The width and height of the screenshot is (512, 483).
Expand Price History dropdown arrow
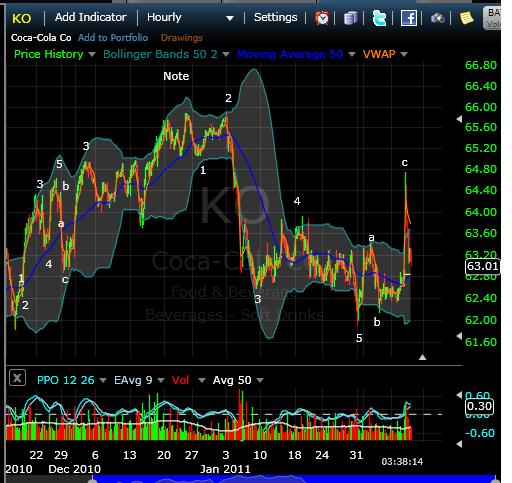tap(92, 54)
